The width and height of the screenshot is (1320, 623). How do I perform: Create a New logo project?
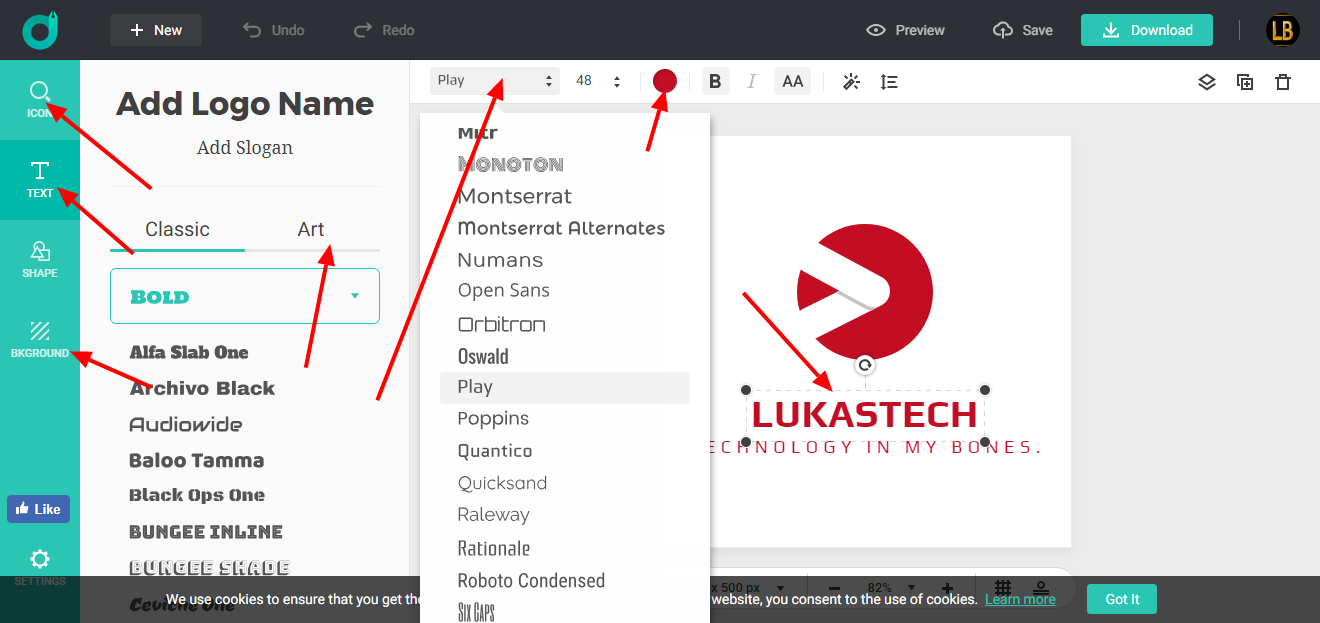(x=156, y=30)
